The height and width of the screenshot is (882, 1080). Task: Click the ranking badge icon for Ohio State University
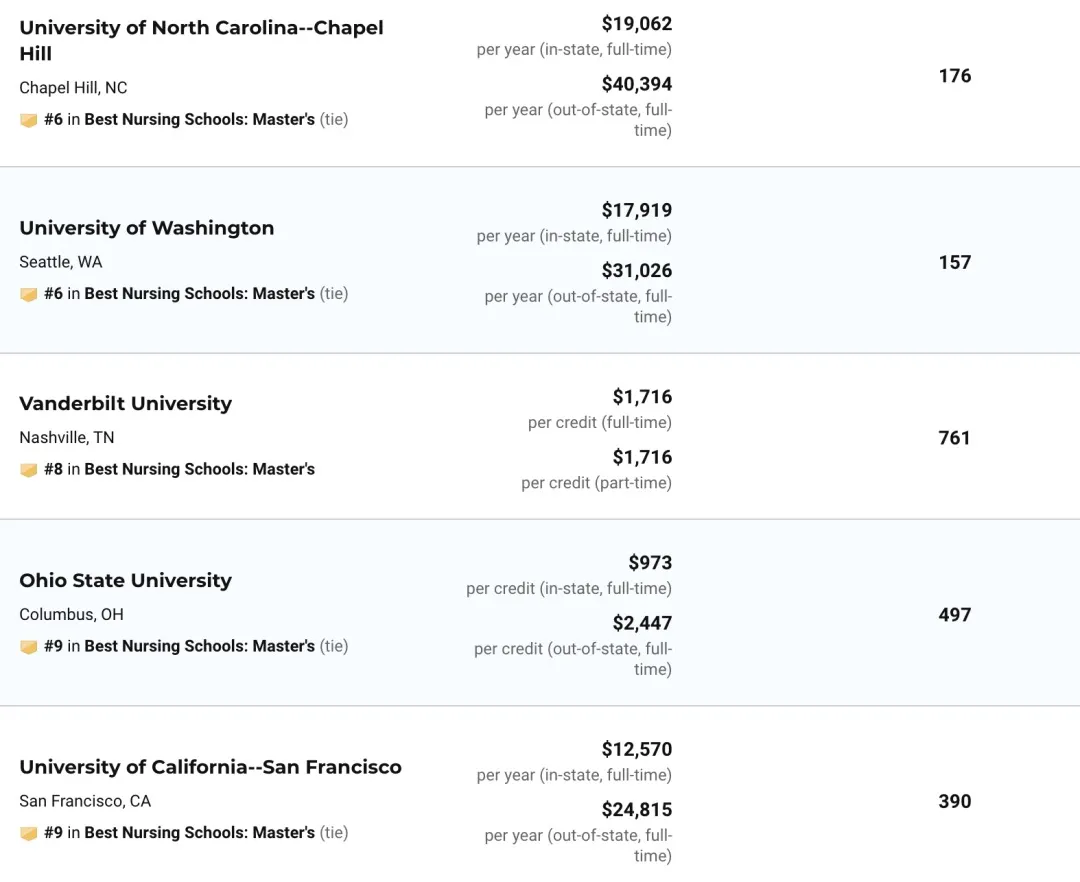click(29, 647)
